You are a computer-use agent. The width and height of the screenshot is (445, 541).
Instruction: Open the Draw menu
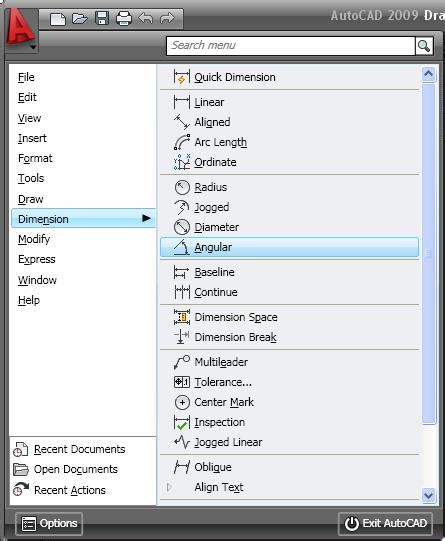pyautogui.click(x=30, y=199)
